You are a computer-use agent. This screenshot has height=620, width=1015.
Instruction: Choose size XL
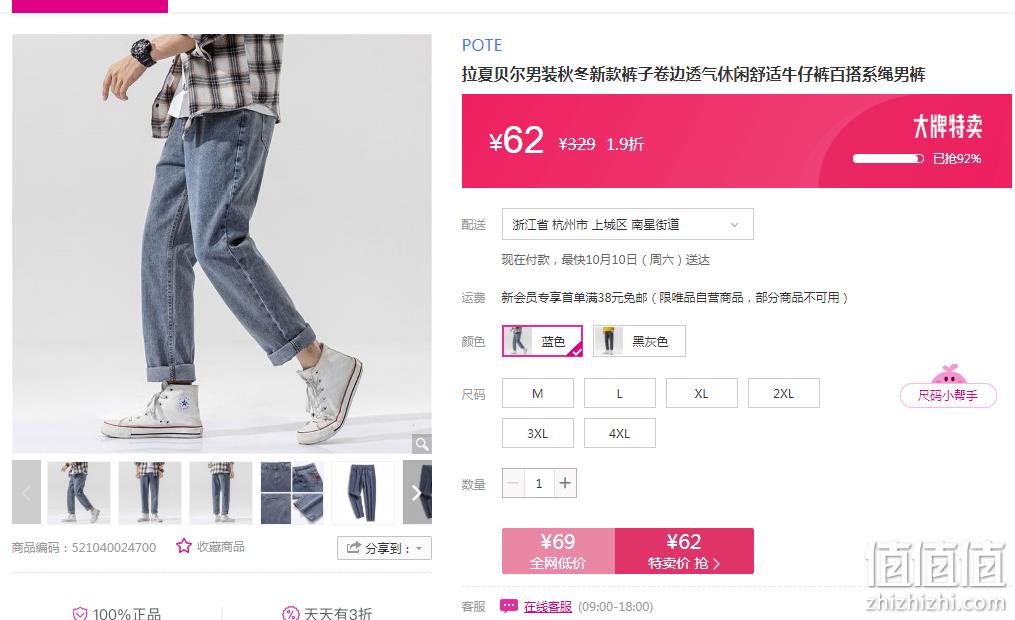click(702, 393)
